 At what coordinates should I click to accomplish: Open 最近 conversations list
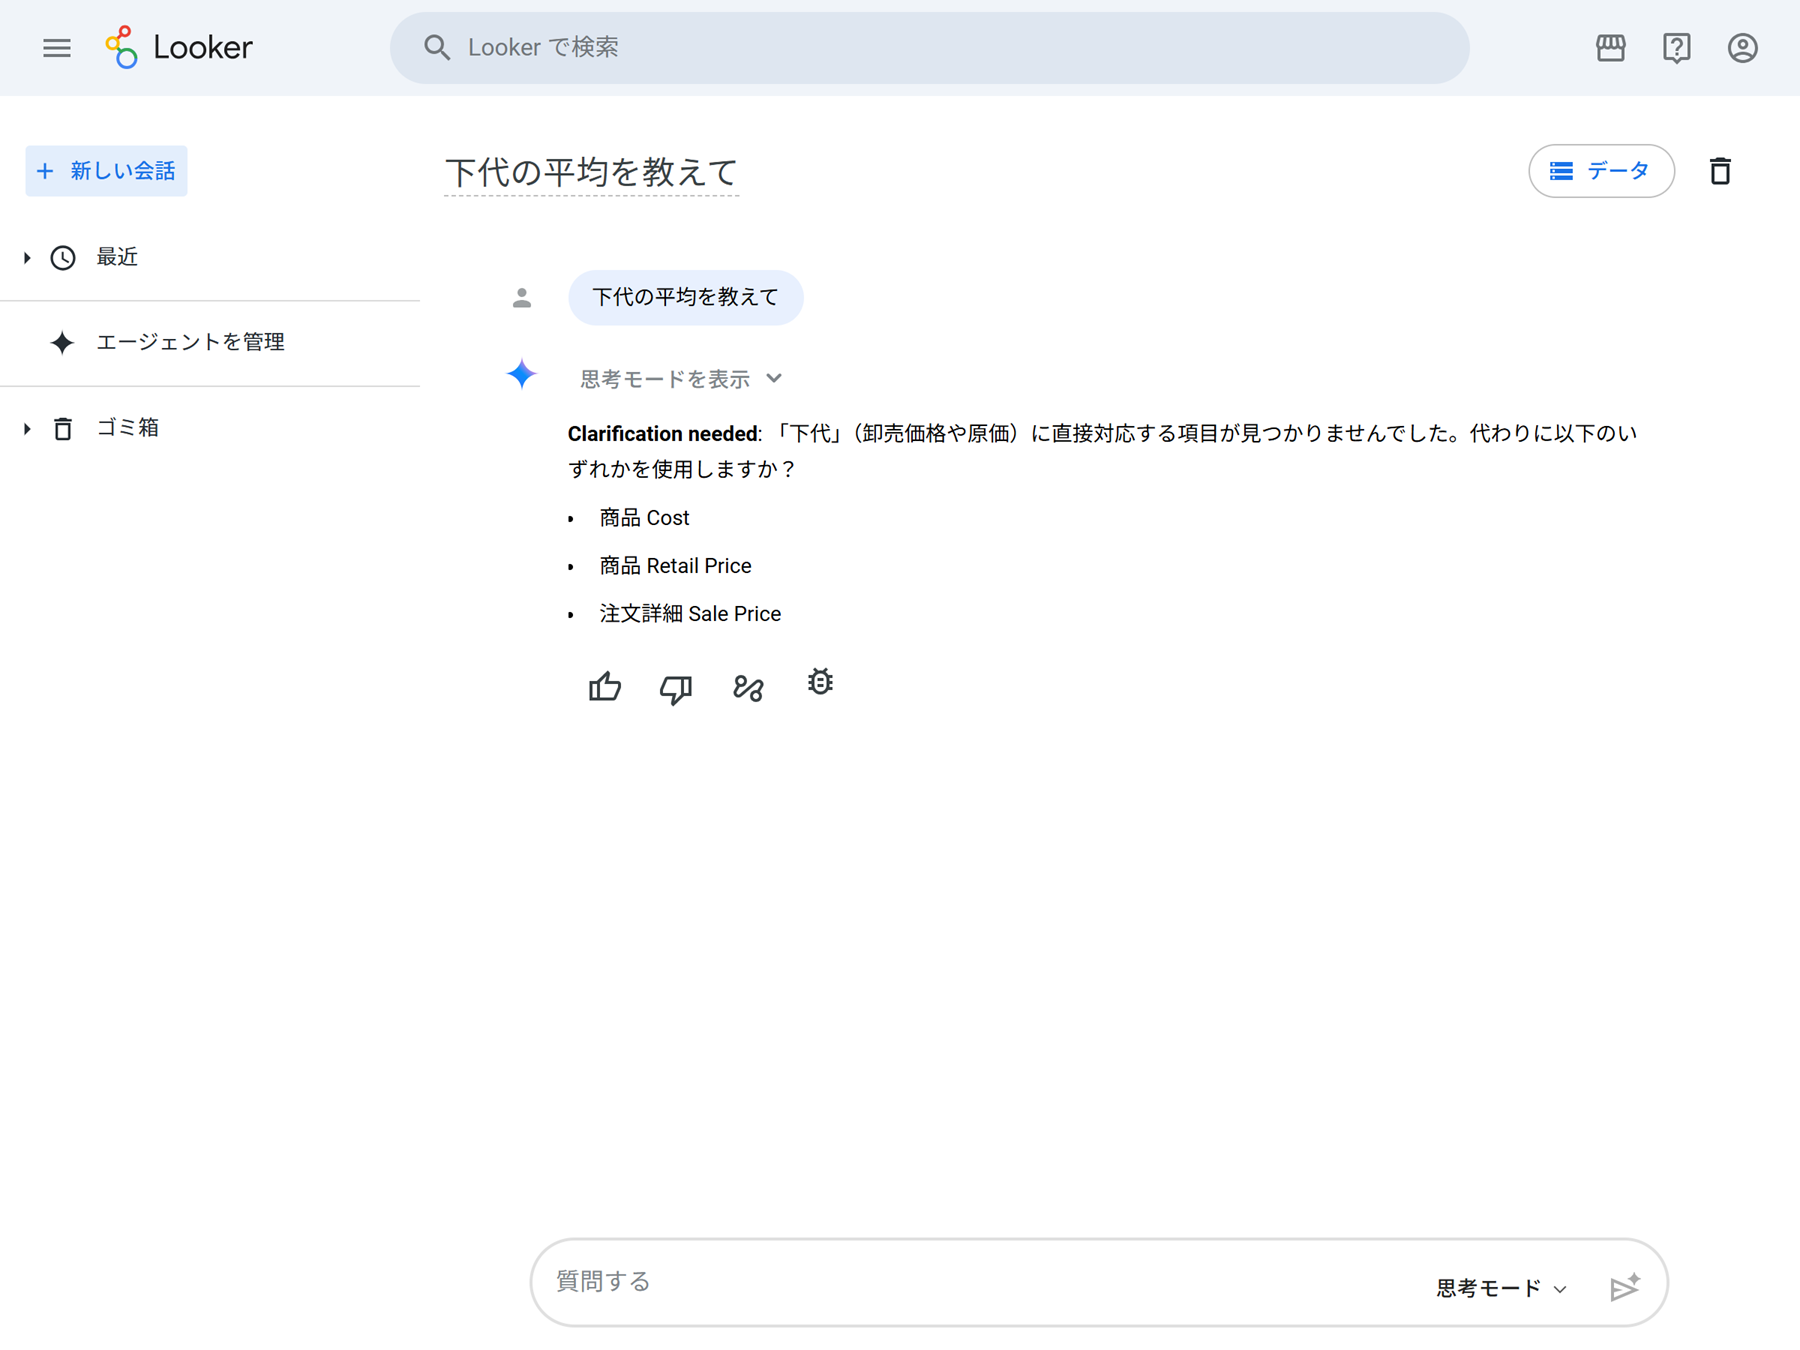tap(117, 257)
